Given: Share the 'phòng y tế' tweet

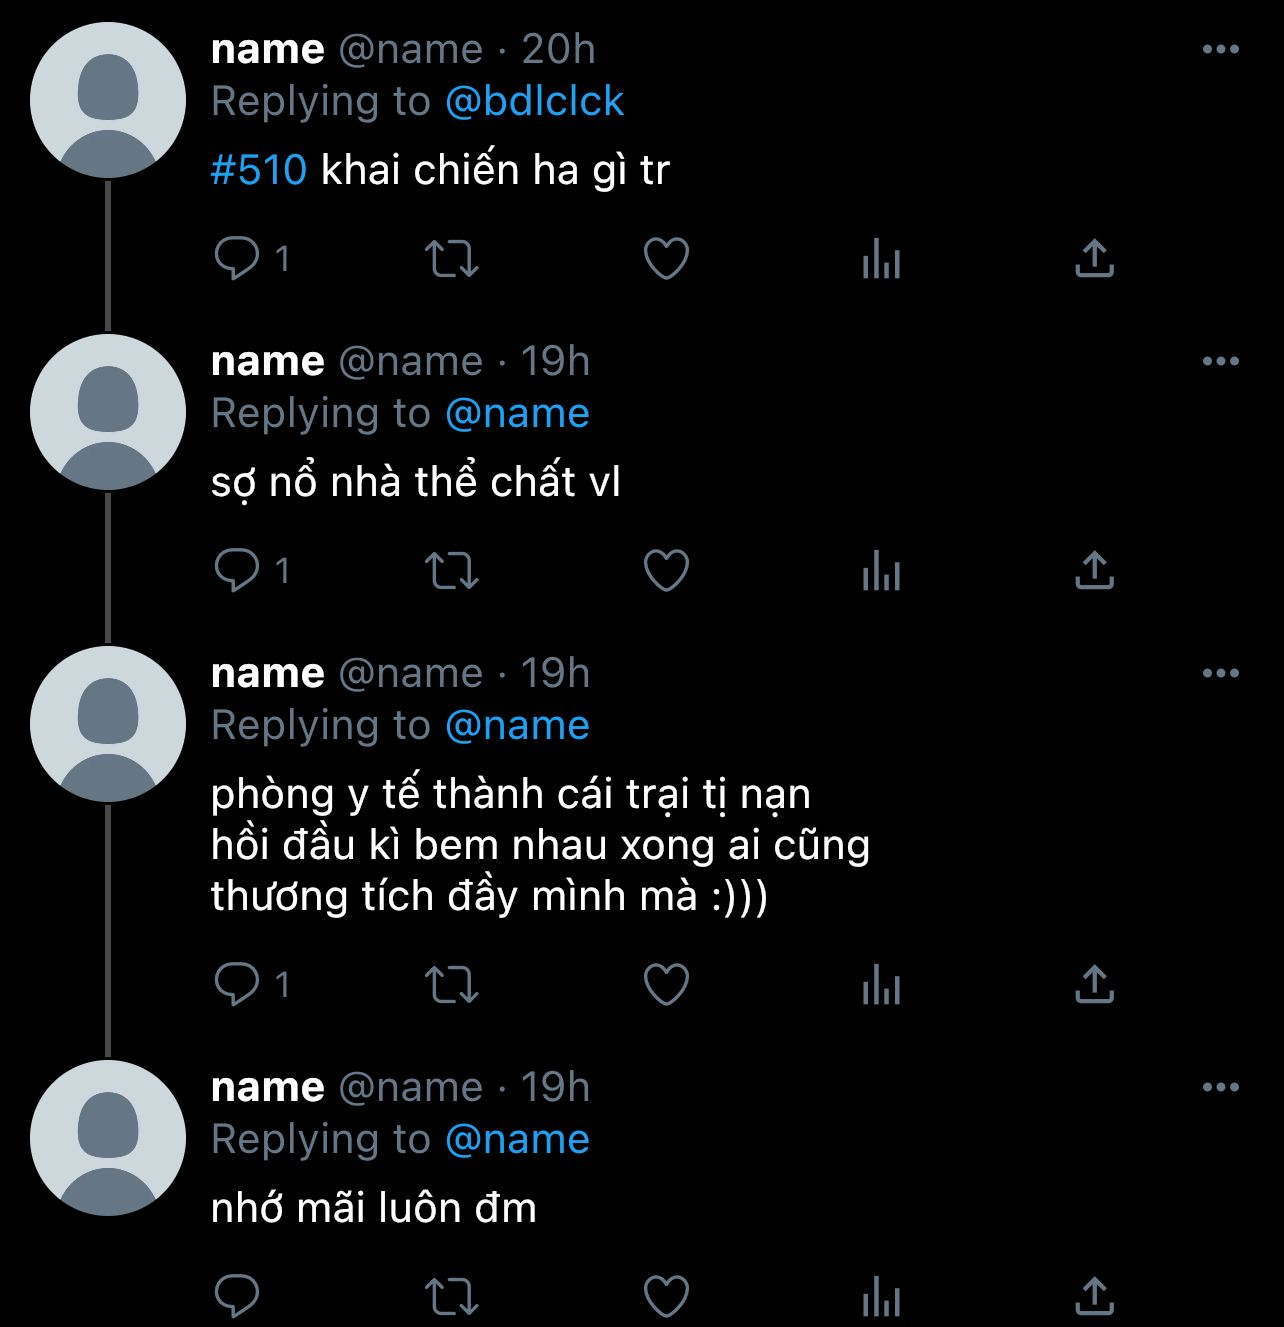Looking at the screenshot, I should pos(1095,985).
